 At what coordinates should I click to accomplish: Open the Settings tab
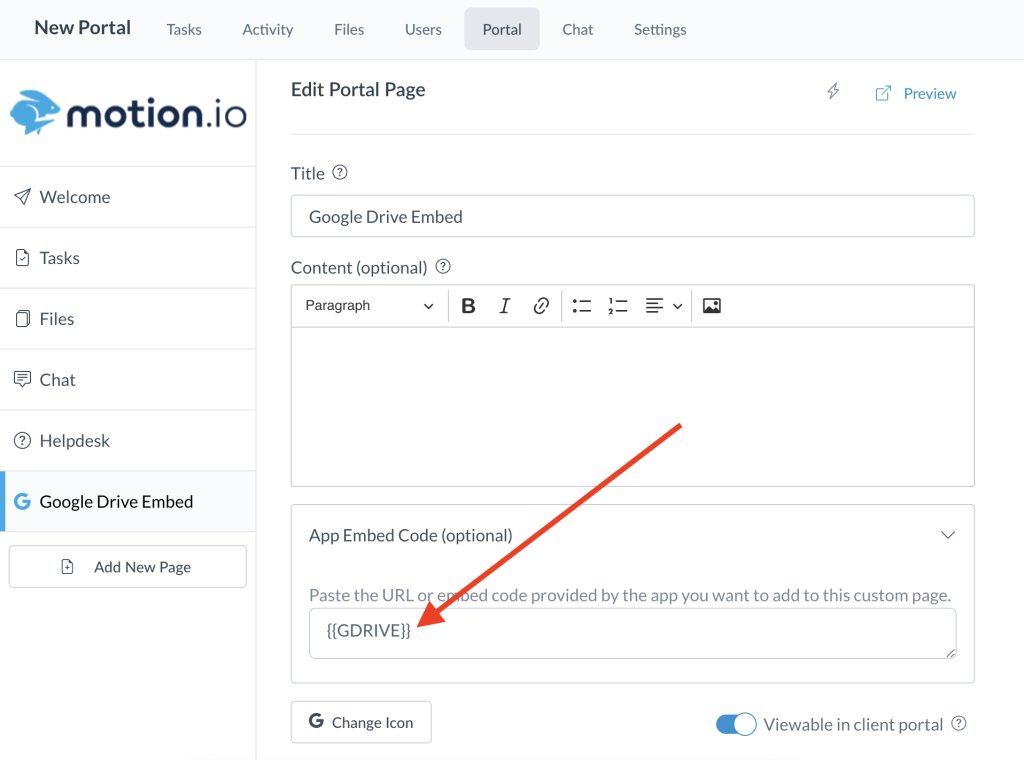point(660,29)
